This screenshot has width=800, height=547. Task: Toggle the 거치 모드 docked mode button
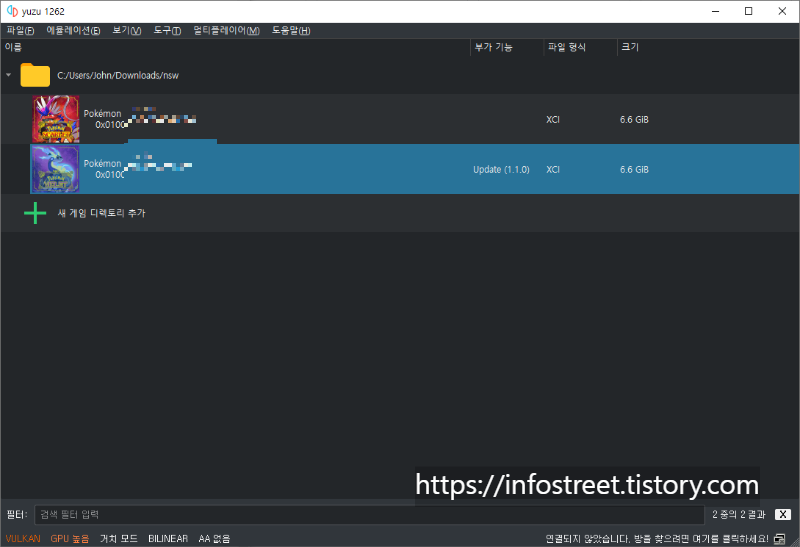click(x=118, y=539)
